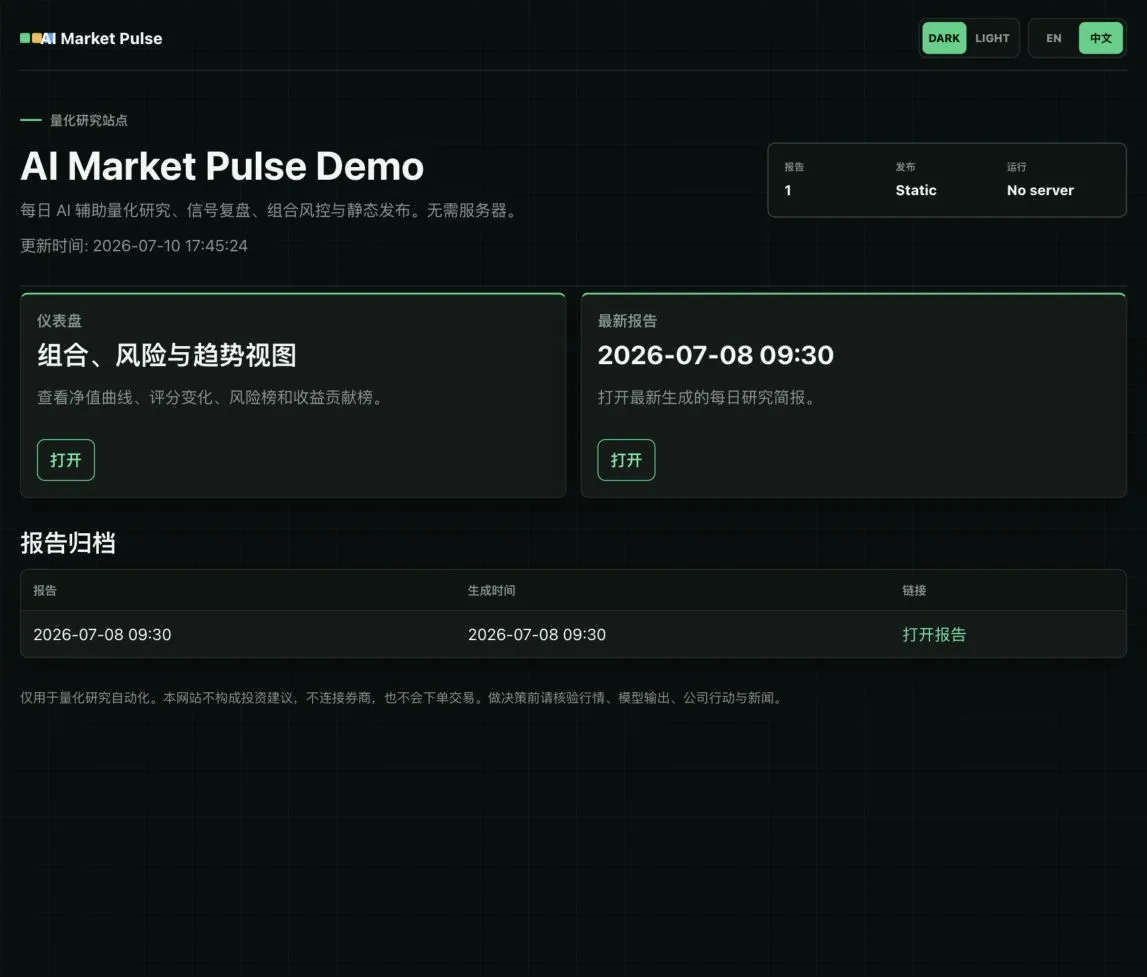This screenshot has height=977, width=1147.
Task: Click the 量化研究站点 label
Action: point(89,120)
